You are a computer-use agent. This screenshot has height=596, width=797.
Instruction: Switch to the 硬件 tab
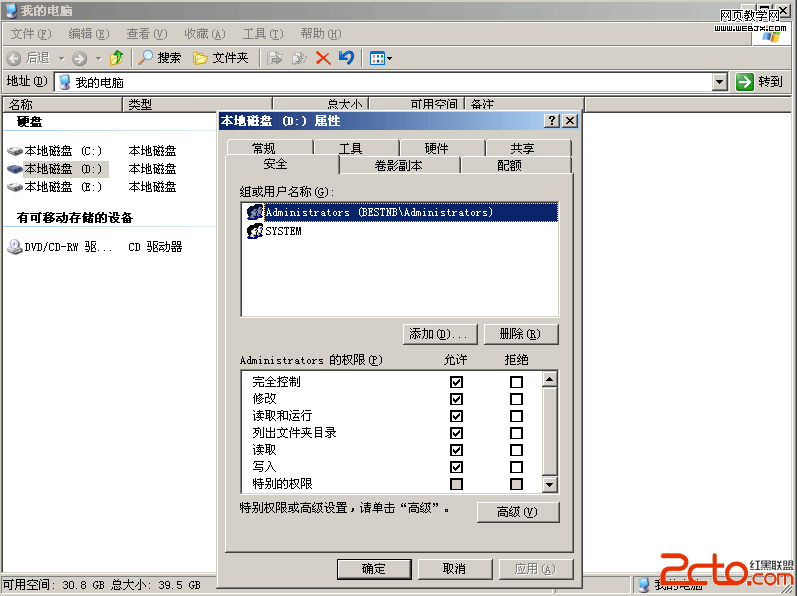click(442, 147)
